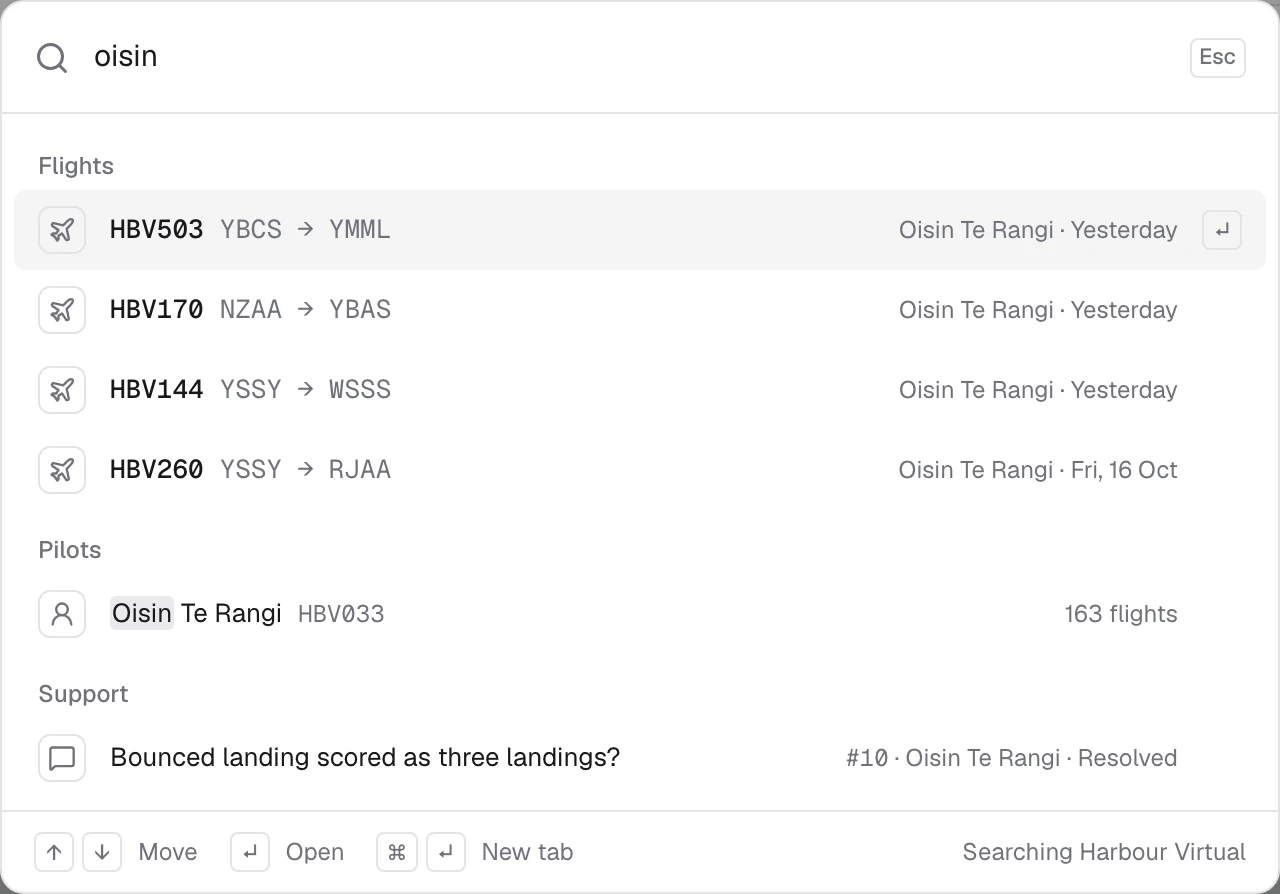Click the "Oisin Te Rangi · Fri, 16 Oct" text
Screen dimensions: 1280x894
pos(1038,470)
